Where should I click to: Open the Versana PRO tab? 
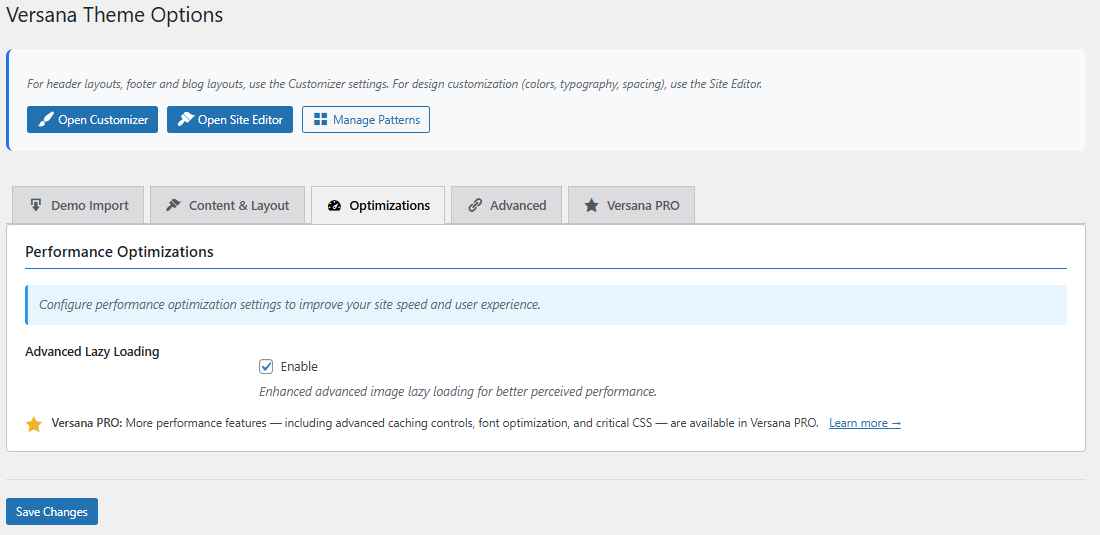[x=631, y=205]
